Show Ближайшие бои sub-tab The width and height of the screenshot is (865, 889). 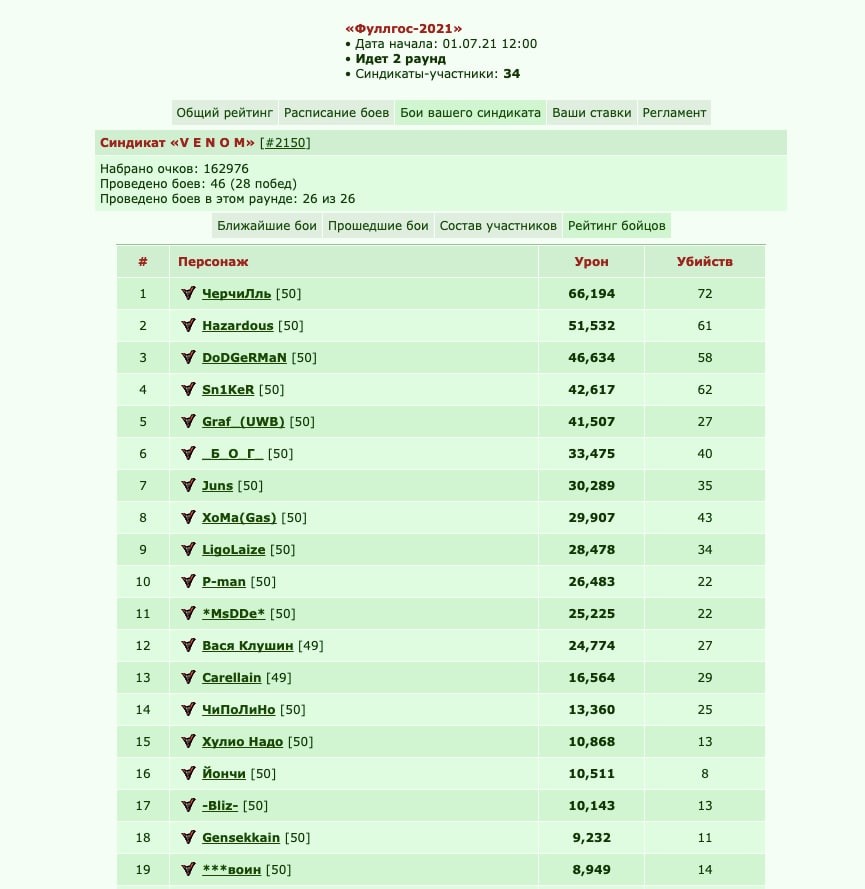pos(266,226)
